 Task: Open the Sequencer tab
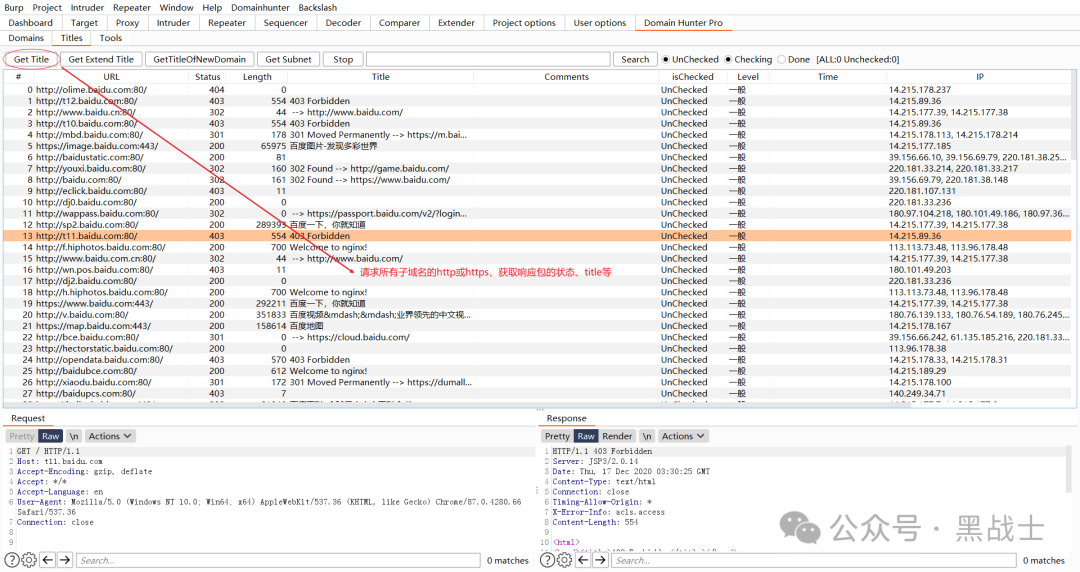click(x=285, y=23)
